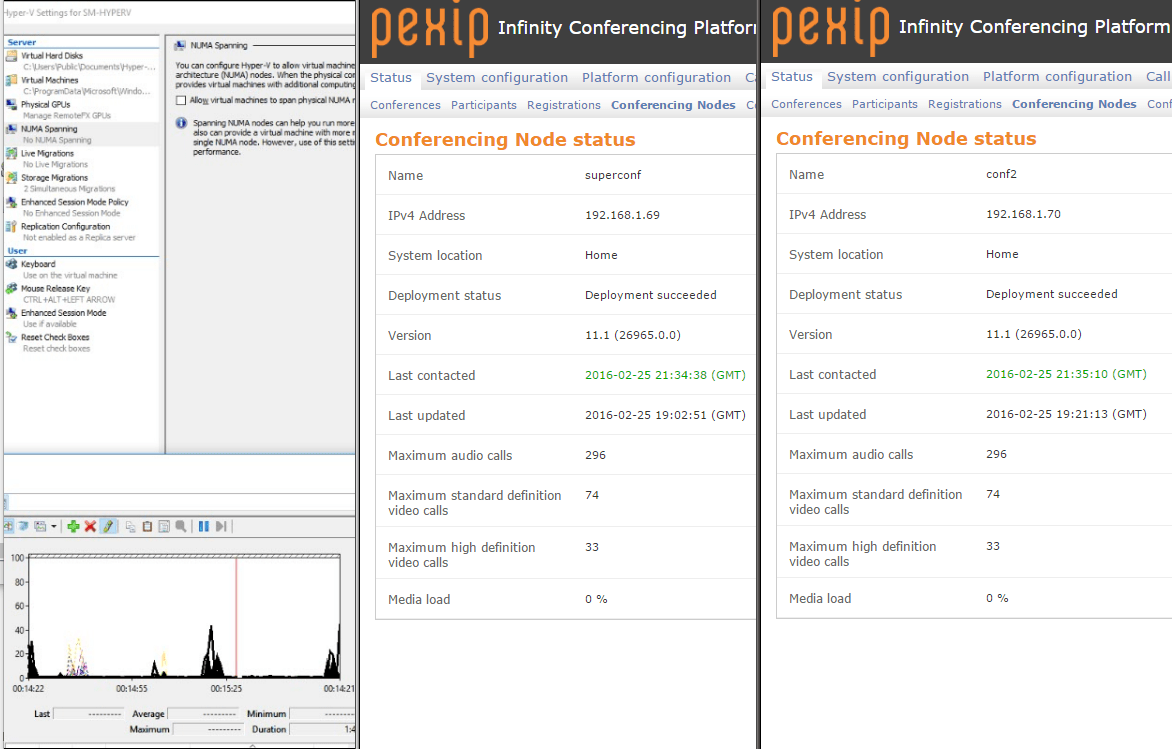Click the Duration value field below graph
The height and width of the screenshot is (749, 1172).
coord(323,729)
